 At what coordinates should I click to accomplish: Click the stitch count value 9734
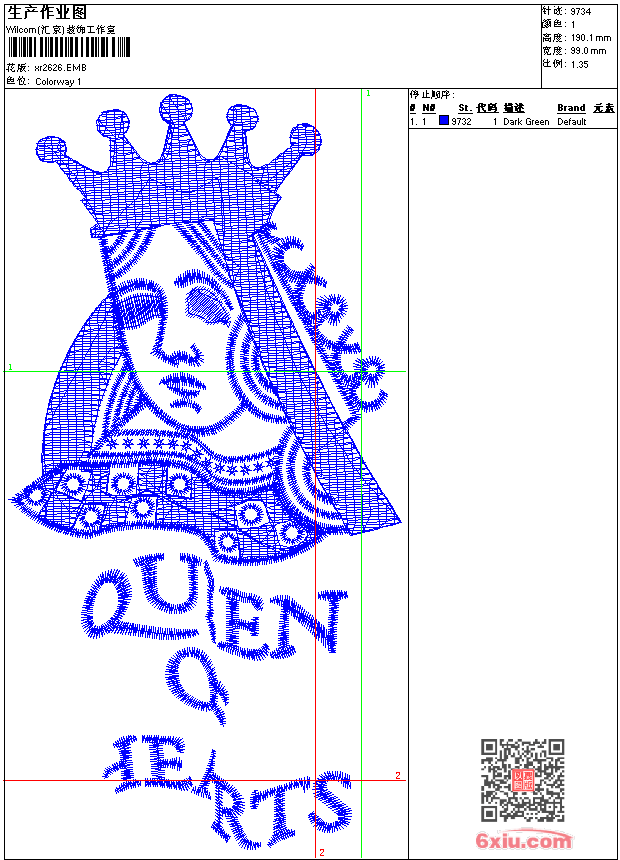580,12
